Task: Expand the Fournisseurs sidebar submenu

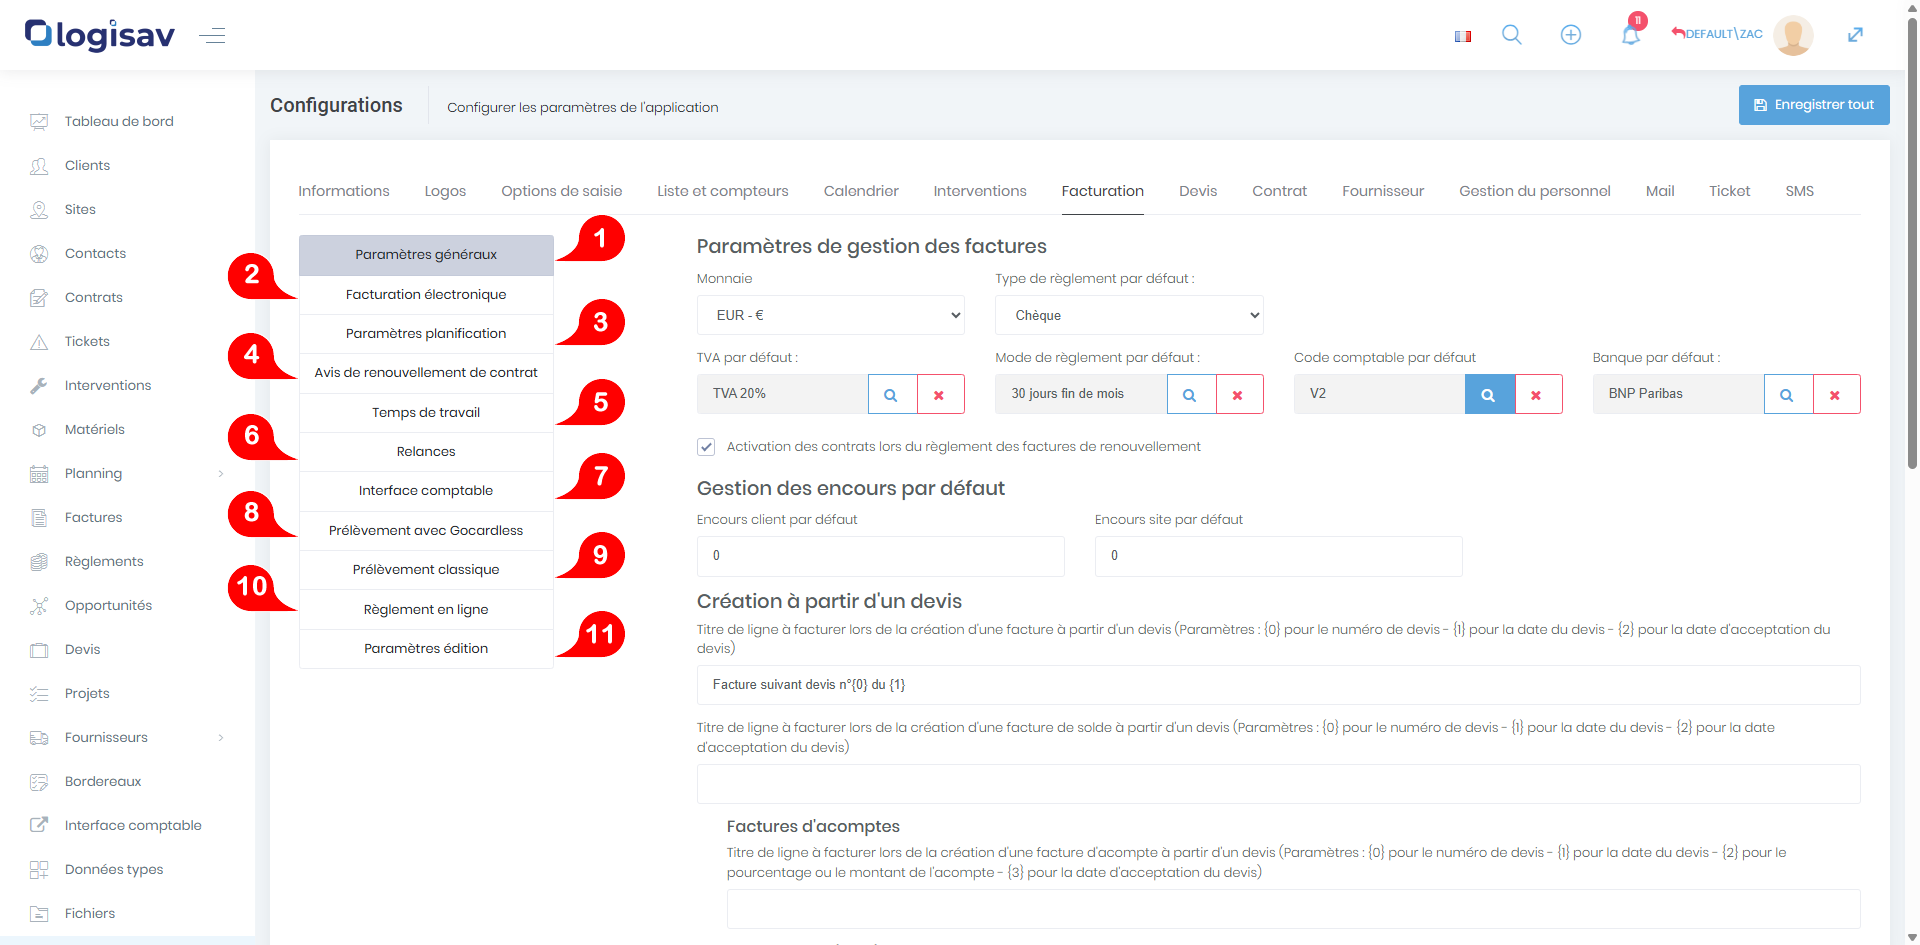Action: click(220, 738)
